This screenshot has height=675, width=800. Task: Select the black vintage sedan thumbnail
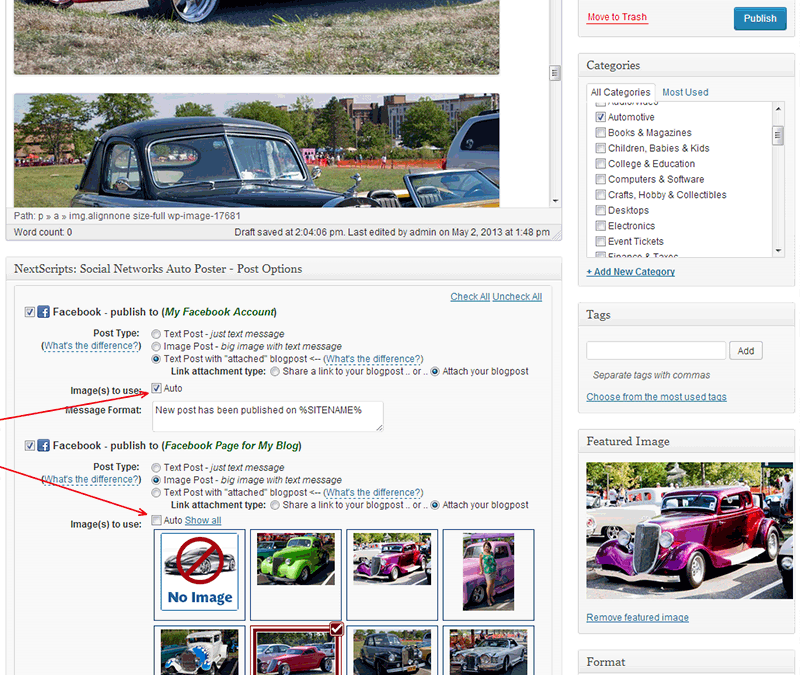[x=392, y=652]
